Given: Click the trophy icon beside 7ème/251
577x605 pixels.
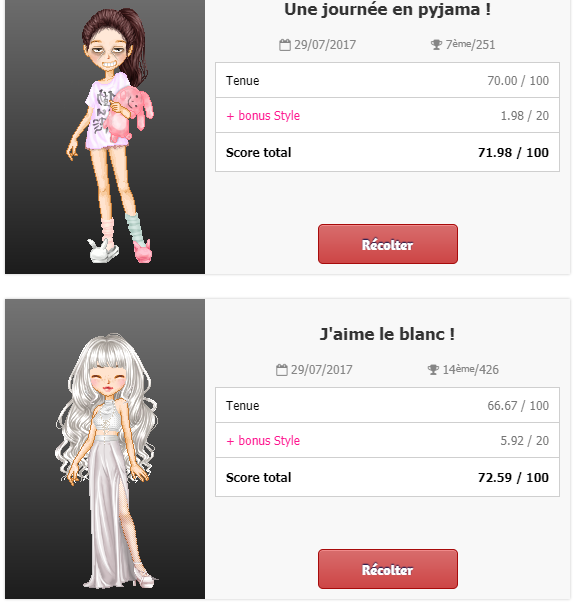Looking at the screenshot, I should point(436,45).
